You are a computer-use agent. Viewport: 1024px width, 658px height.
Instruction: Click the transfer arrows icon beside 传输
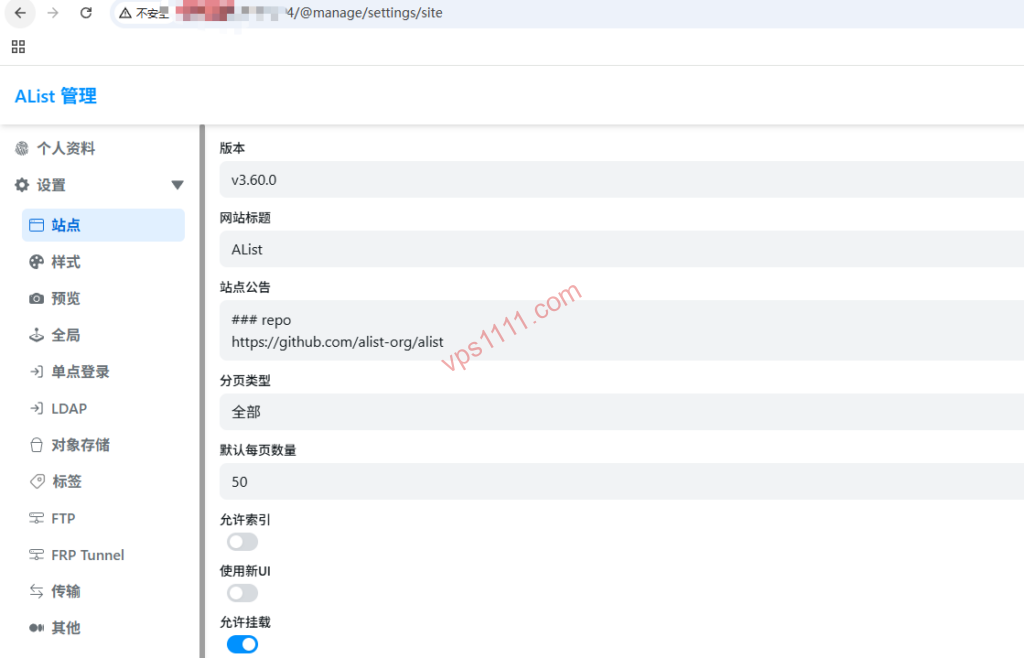(37, 591)
